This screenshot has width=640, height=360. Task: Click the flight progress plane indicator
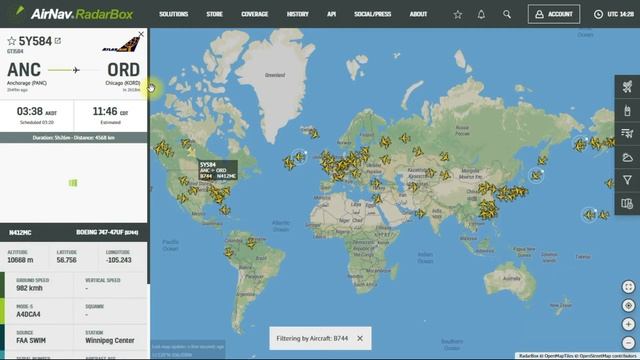point(76,70)
